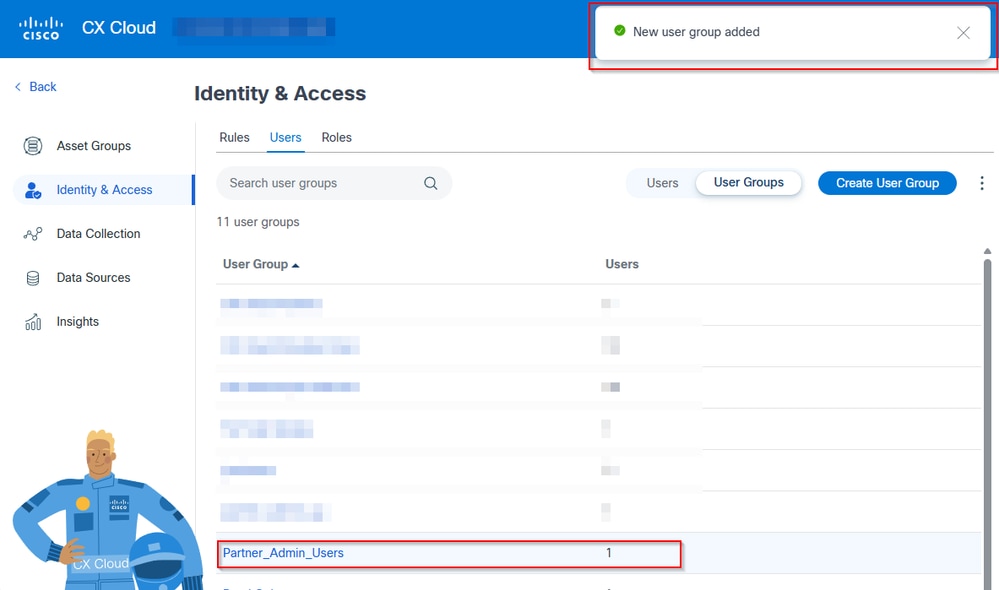Viewport: 999px width, 590px height.
Task: Click the 11 user groups count text
Action: [258, 222]
